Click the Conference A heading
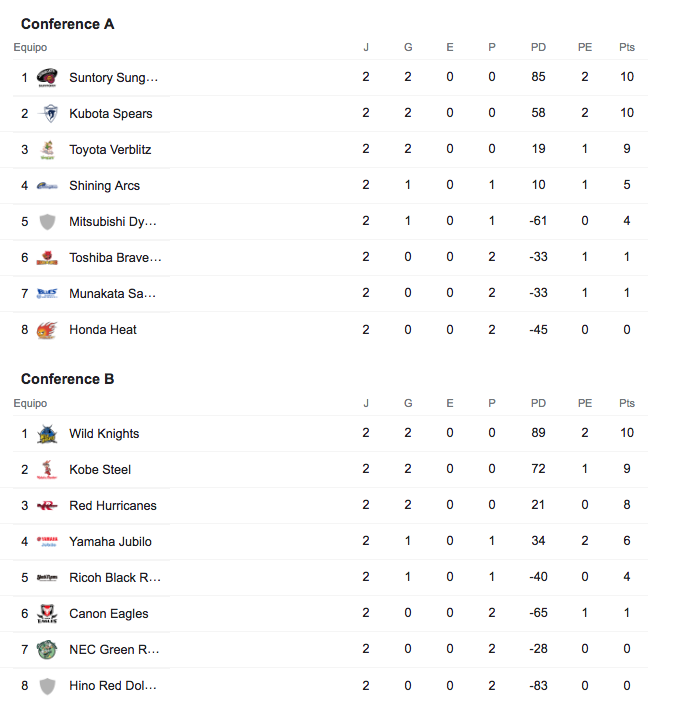Viewport: 675px width, 710px height. coord(67,24)
